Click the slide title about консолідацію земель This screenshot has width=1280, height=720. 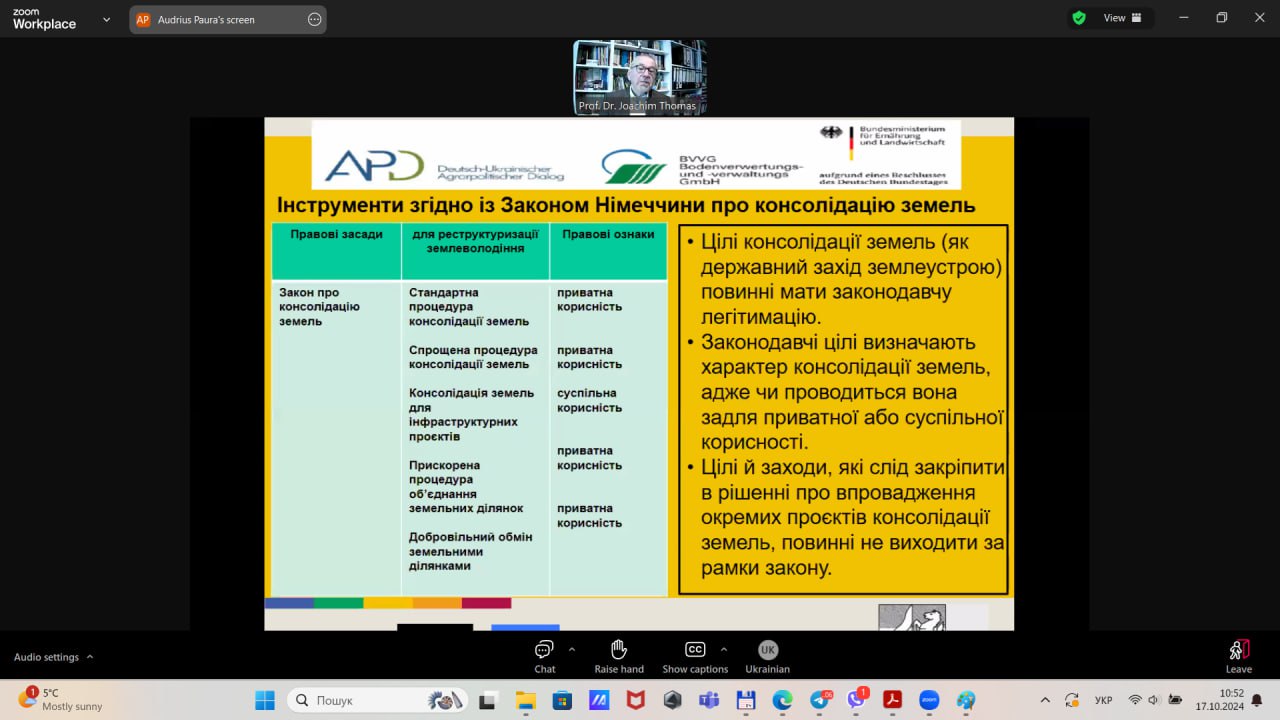625,206
